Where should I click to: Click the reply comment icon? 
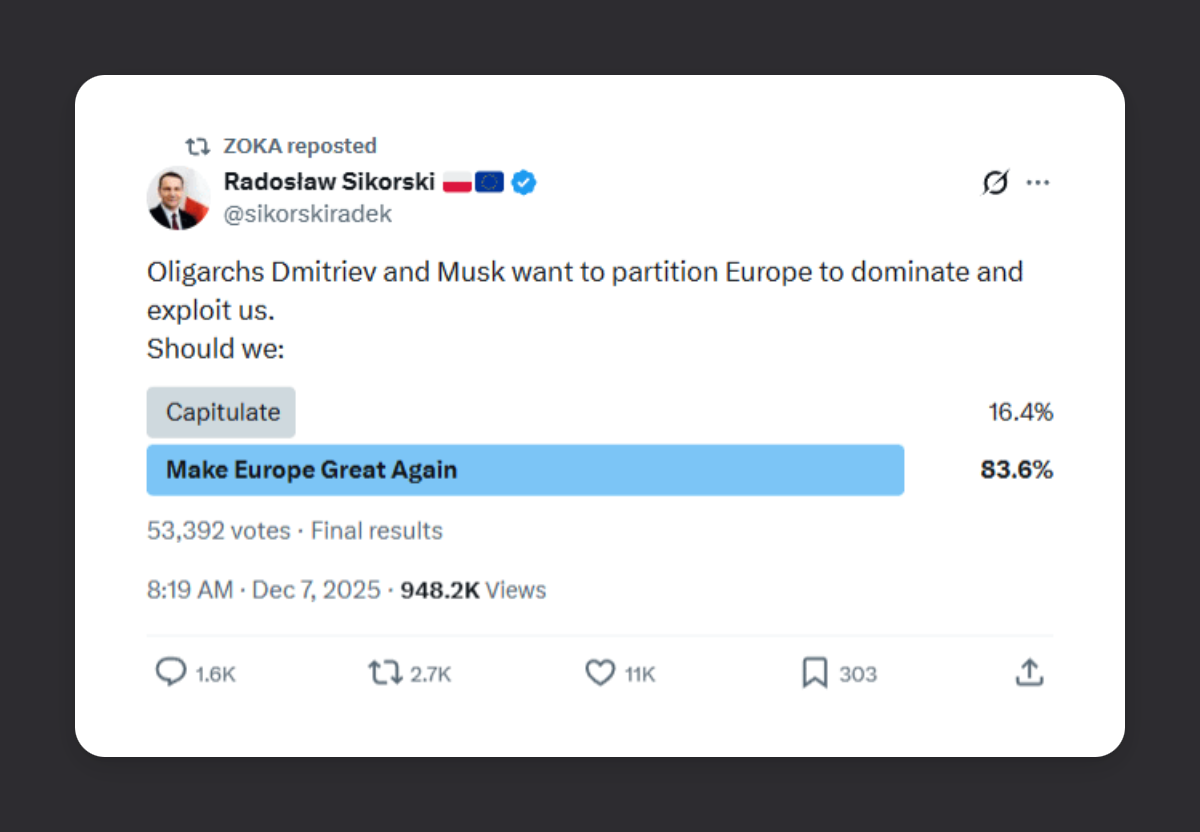click(171, 673)
